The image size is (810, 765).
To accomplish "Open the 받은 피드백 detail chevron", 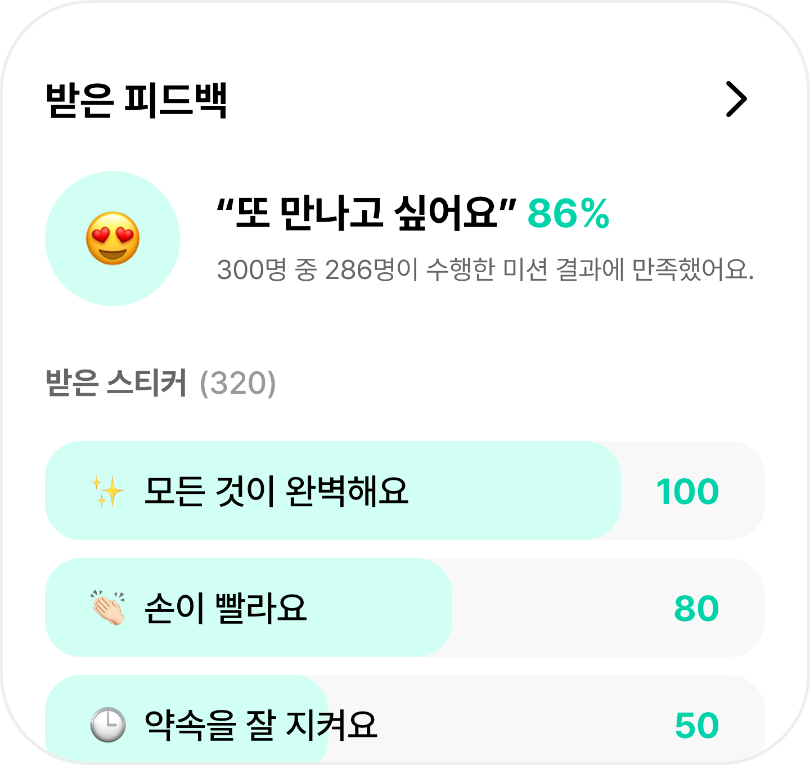I will click(x=736, y=99).
